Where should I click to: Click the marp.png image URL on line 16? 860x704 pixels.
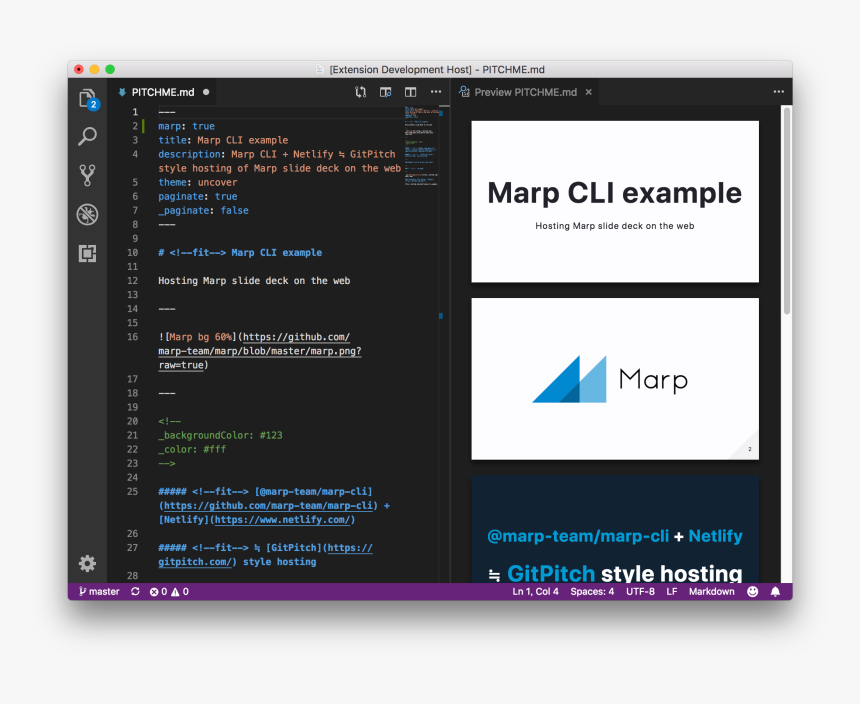(259, 351)
